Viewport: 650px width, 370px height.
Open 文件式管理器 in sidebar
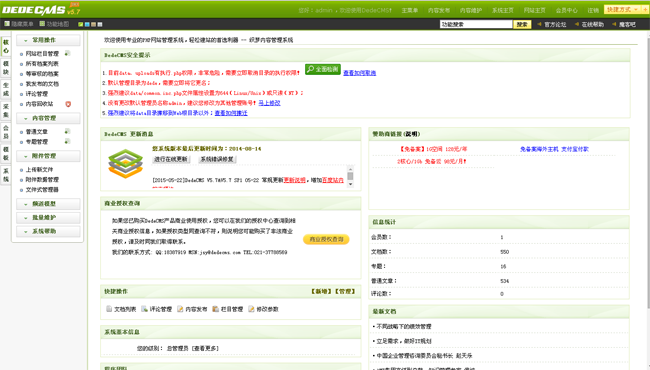(42, 189)
